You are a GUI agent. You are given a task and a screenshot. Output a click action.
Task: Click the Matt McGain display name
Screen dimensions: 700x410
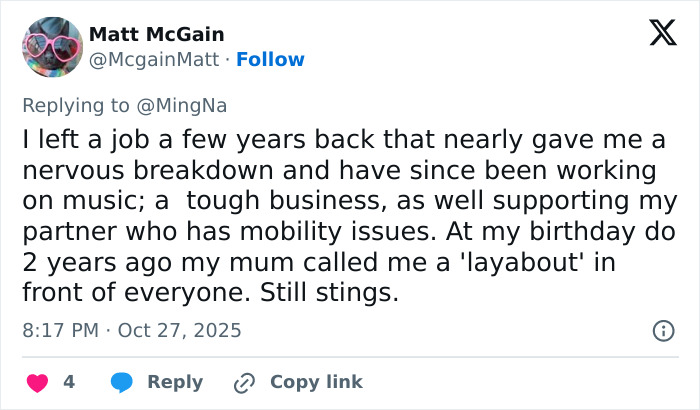(x=156, y=35)
